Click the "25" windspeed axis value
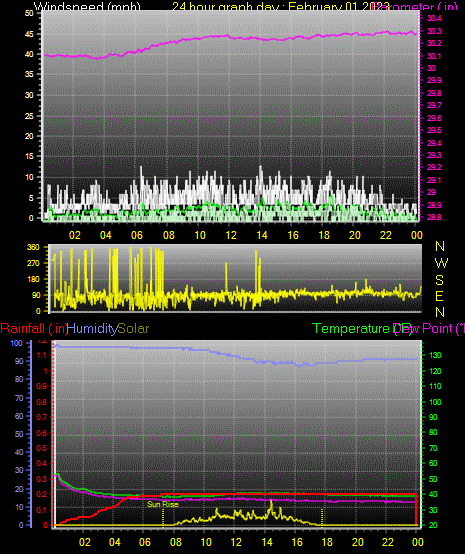This screenshot has height=554, width=465. tap(29, 116)
